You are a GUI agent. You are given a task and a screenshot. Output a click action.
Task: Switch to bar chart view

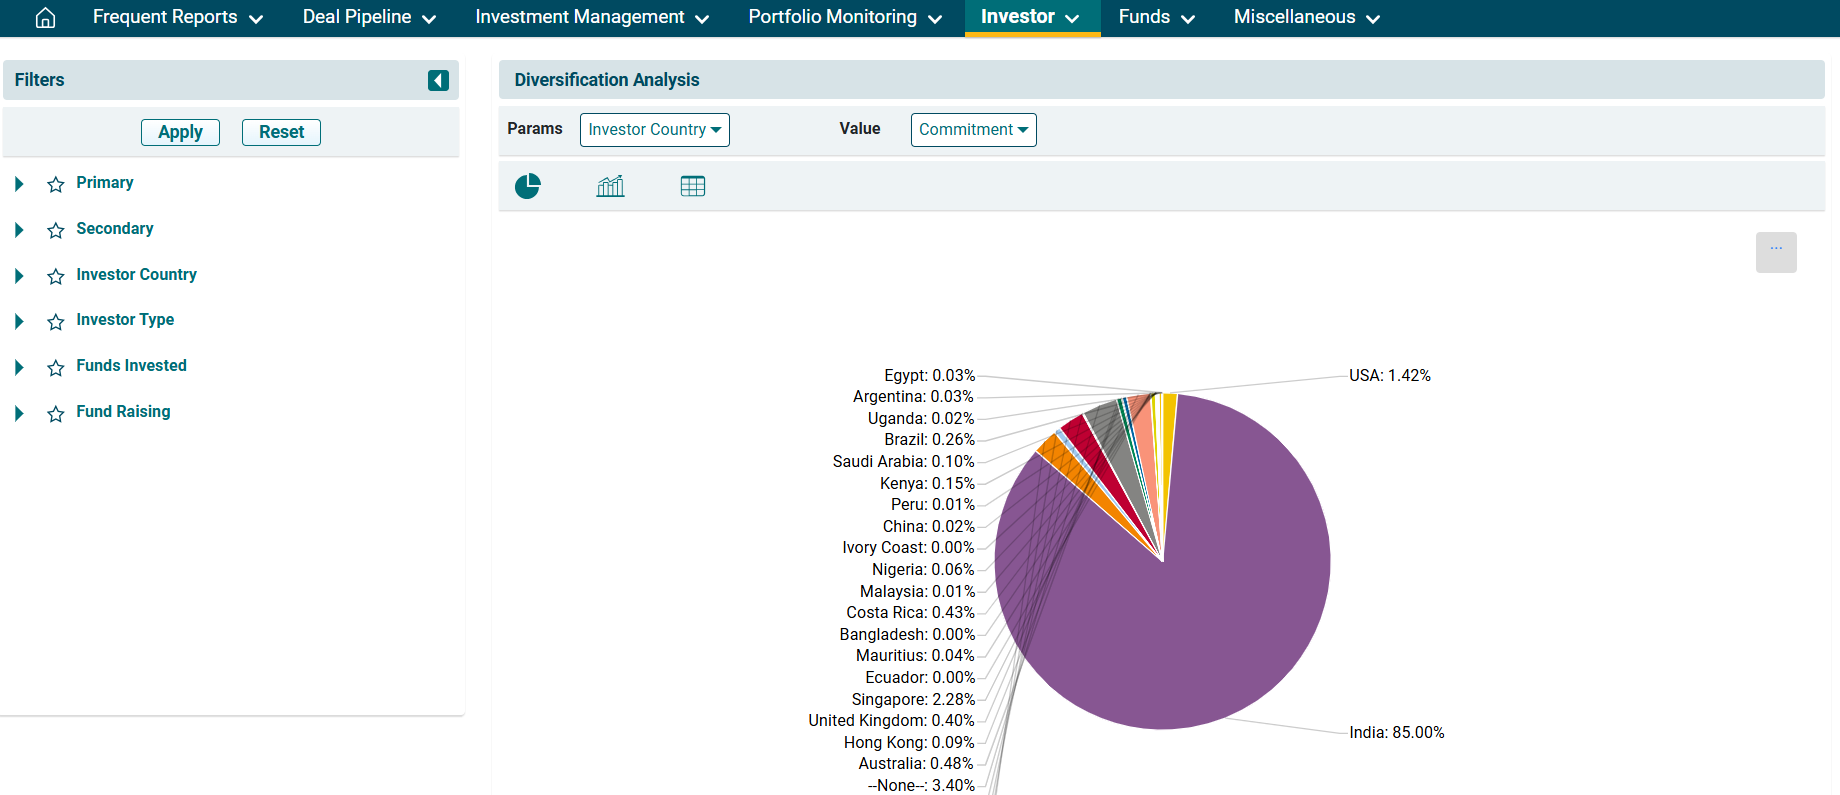click(x=610, y=186)
